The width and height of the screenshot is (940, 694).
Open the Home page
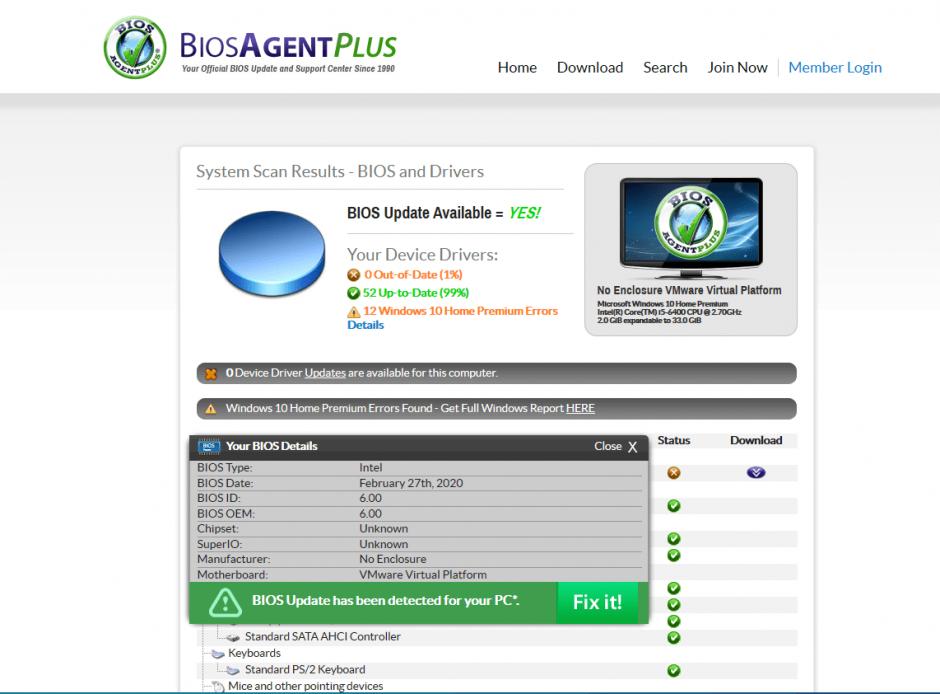(x=517, y=68)
